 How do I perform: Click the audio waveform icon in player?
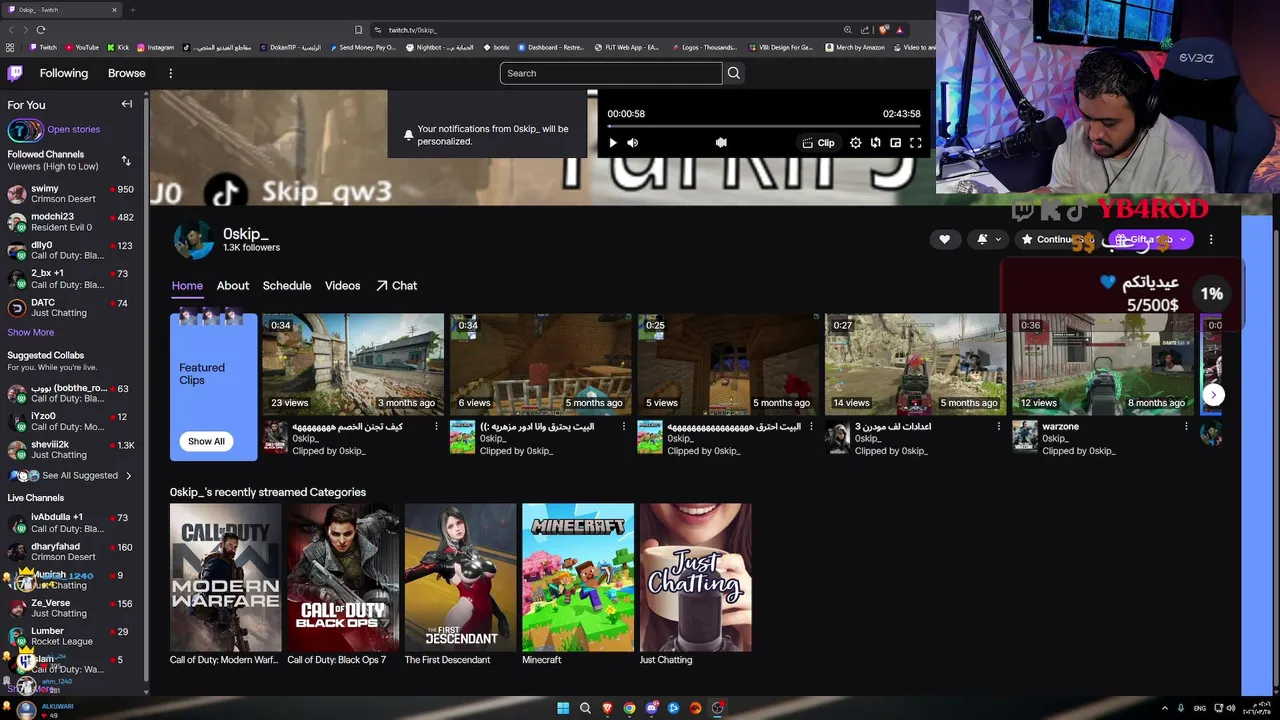721,143
